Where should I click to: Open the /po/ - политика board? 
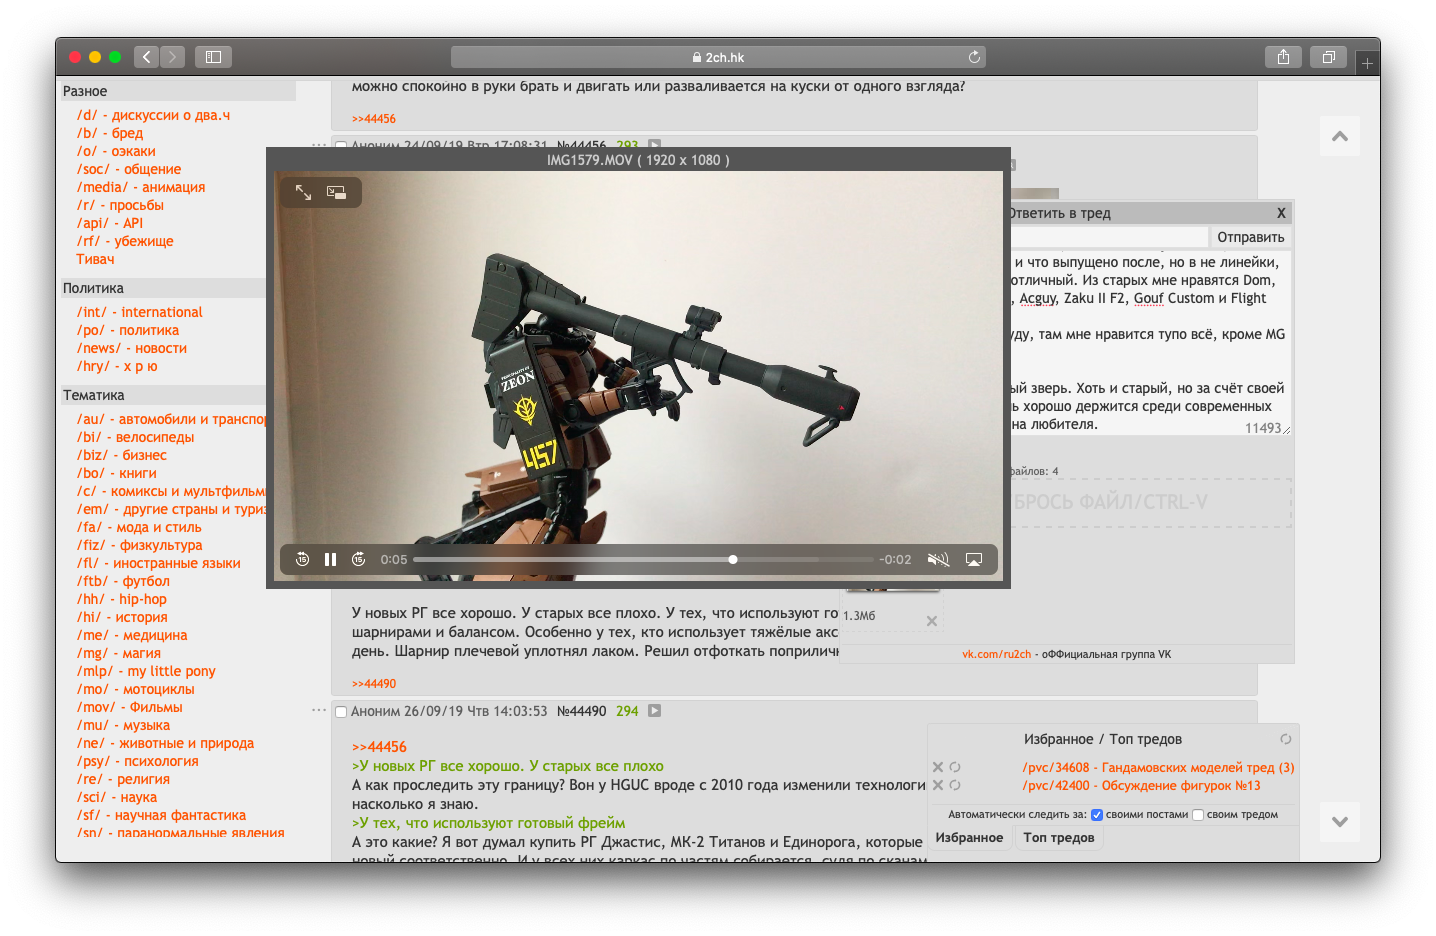128,330
